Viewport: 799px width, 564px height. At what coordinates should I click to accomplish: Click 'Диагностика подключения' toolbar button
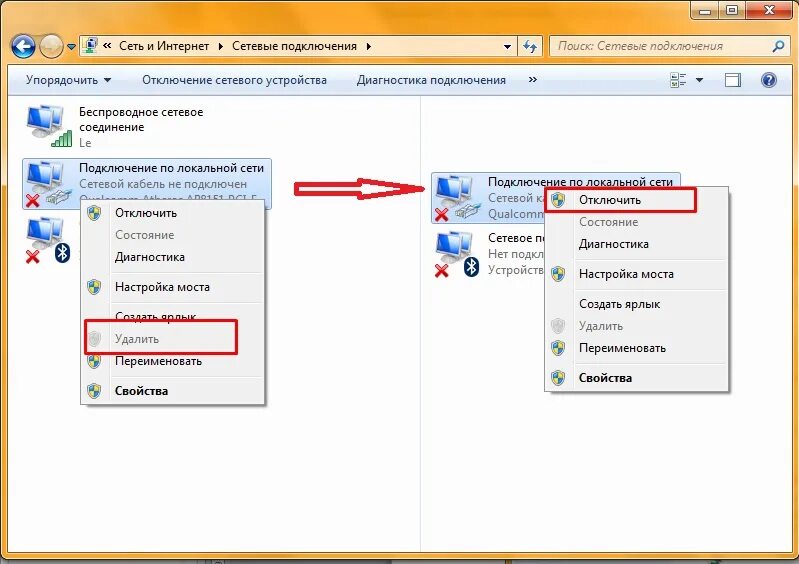pyautogui.click(x=431, y=80)
